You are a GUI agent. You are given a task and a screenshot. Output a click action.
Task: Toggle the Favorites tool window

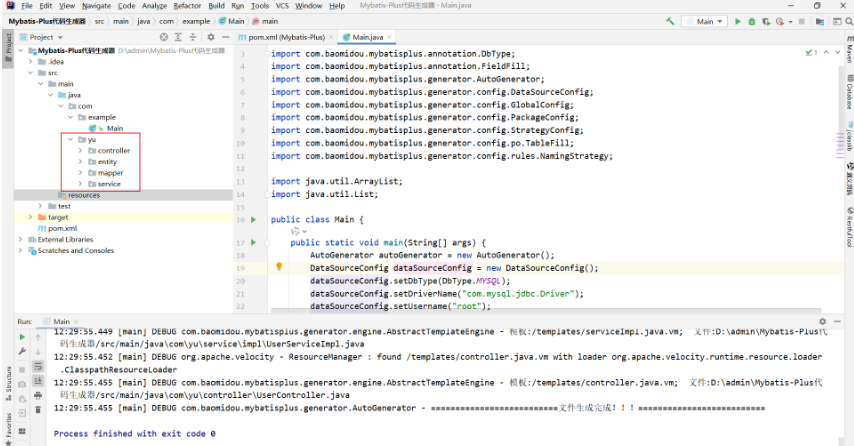click(8, 429)
